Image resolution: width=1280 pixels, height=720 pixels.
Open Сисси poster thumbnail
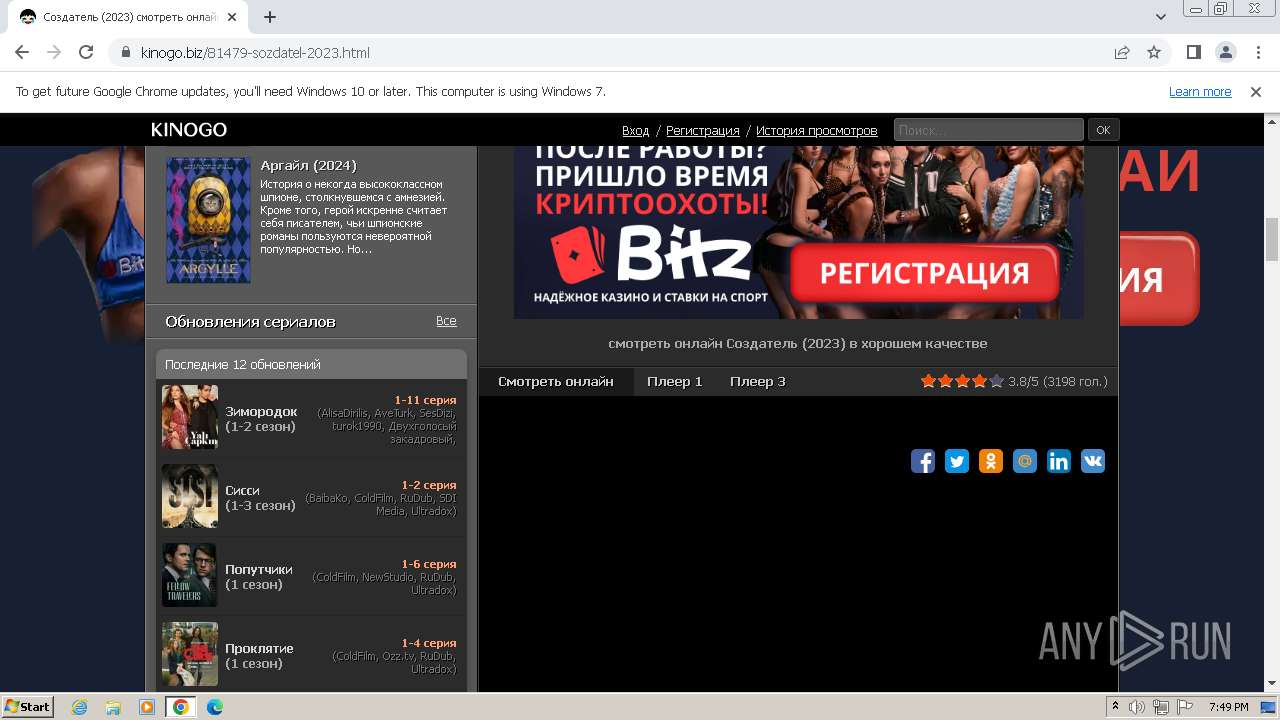[x=190, y=496]
